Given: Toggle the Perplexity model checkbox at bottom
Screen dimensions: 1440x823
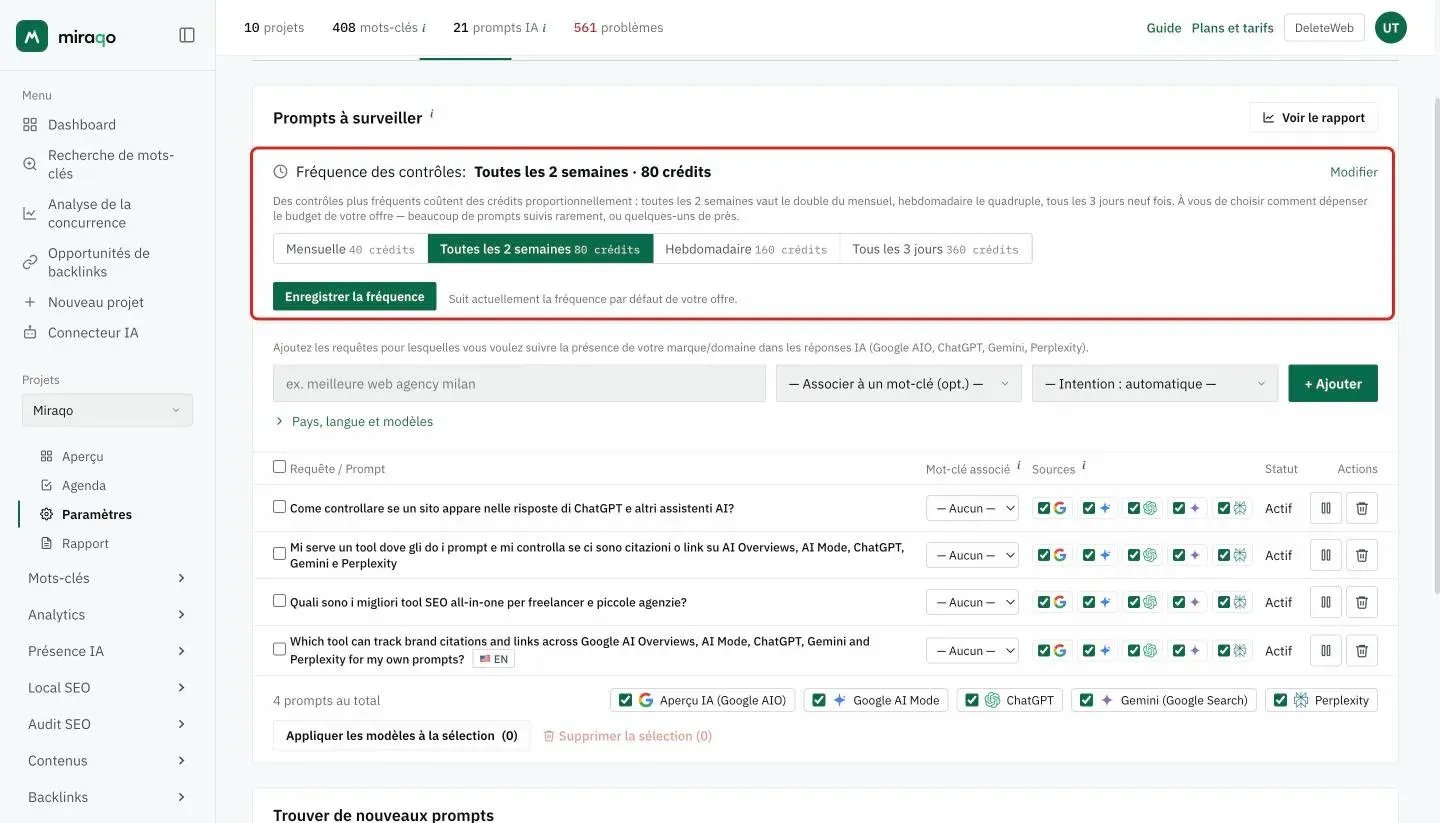Looking at the screenshot, I should (x=1280, y=700).
